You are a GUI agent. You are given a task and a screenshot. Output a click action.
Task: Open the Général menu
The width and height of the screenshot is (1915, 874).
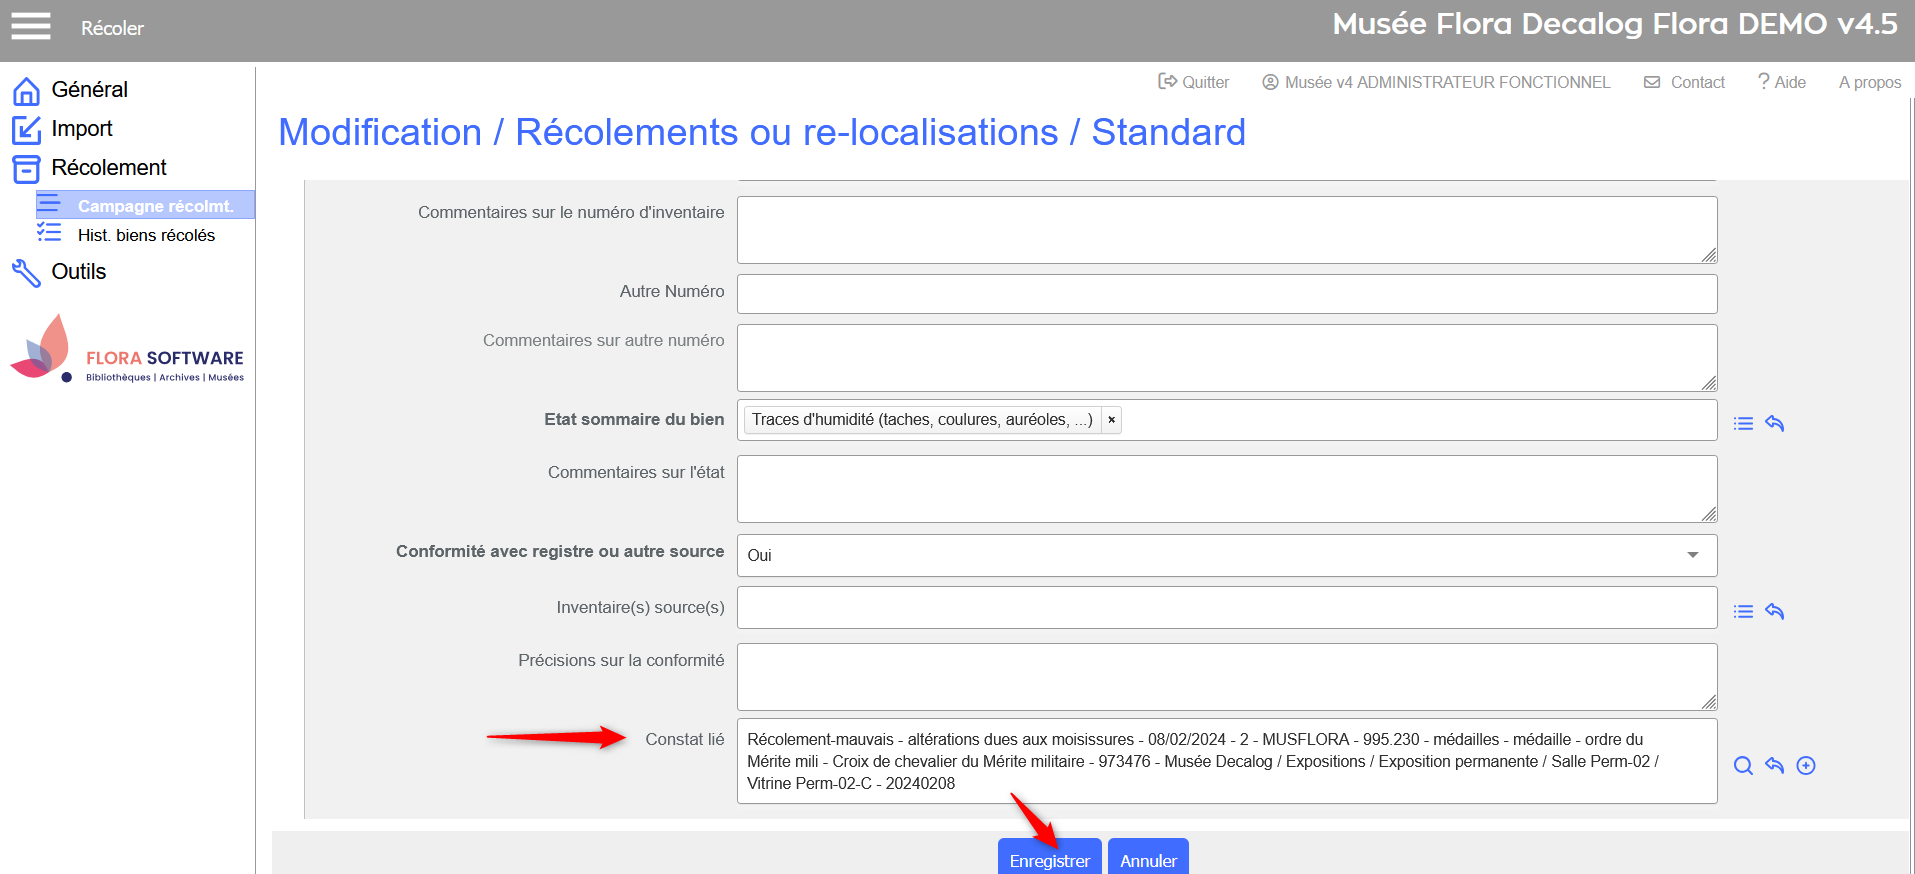89,90
